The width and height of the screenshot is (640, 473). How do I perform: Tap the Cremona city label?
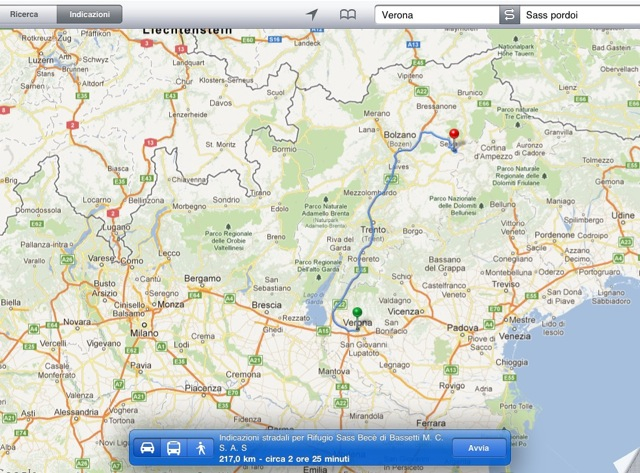tap(243, 374)
